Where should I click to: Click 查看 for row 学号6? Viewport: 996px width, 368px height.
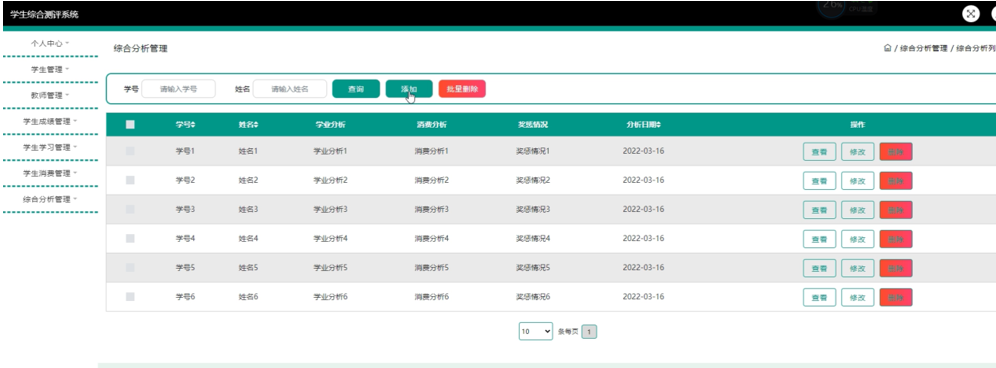click(819, 297)
